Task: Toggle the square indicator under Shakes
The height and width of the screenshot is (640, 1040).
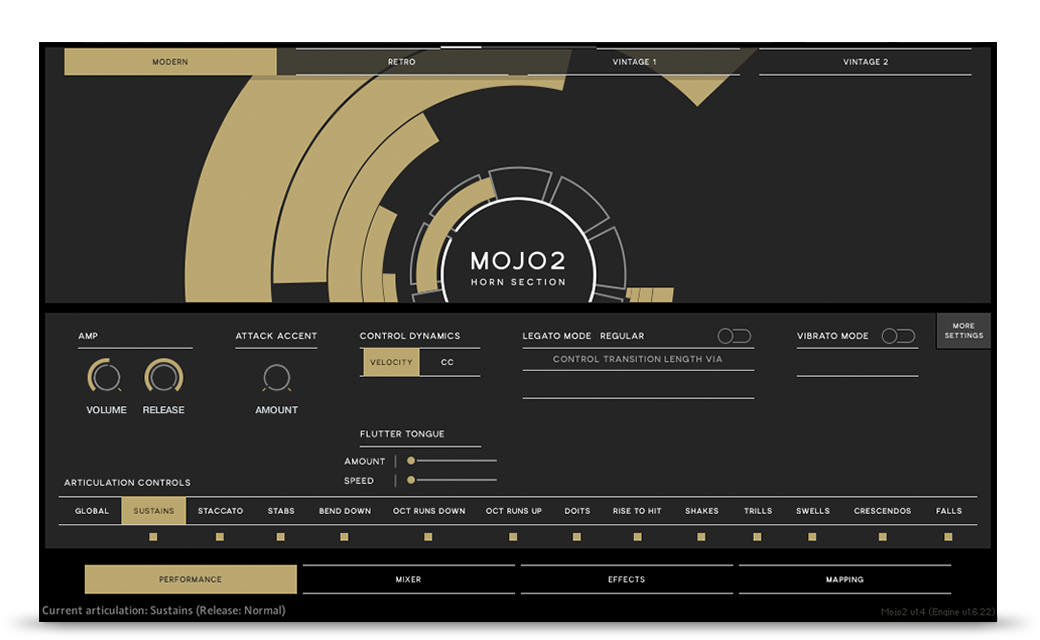Action: [701, 537]
